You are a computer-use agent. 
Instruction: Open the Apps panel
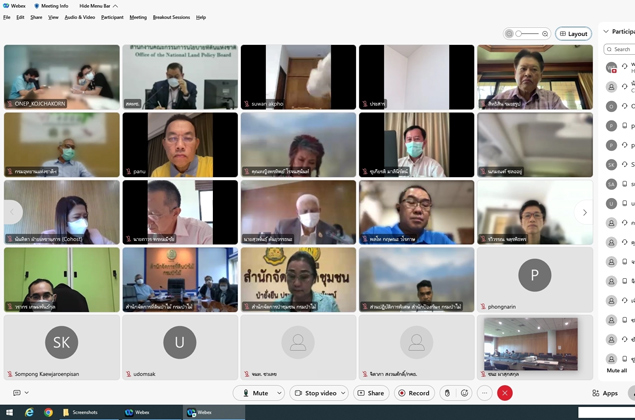tap(605, 393)
